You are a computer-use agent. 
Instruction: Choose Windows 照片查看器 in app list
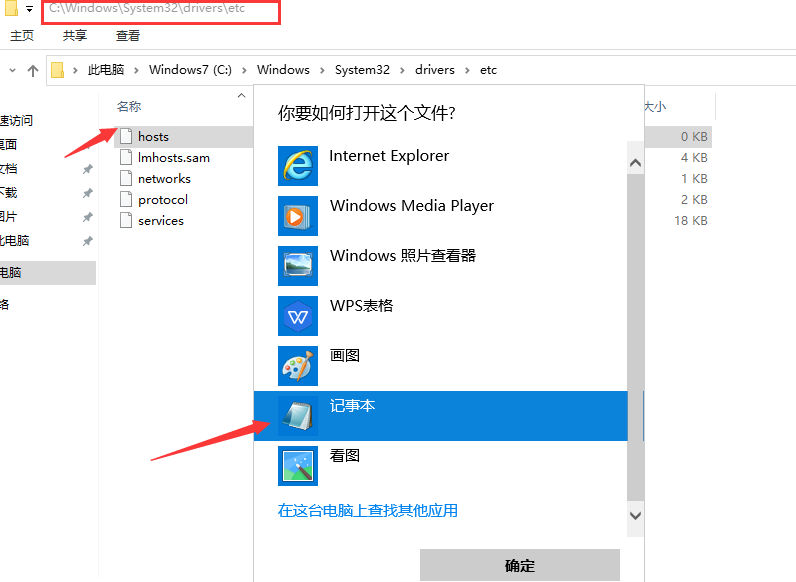pyautogui.click(x=441, y=266)
